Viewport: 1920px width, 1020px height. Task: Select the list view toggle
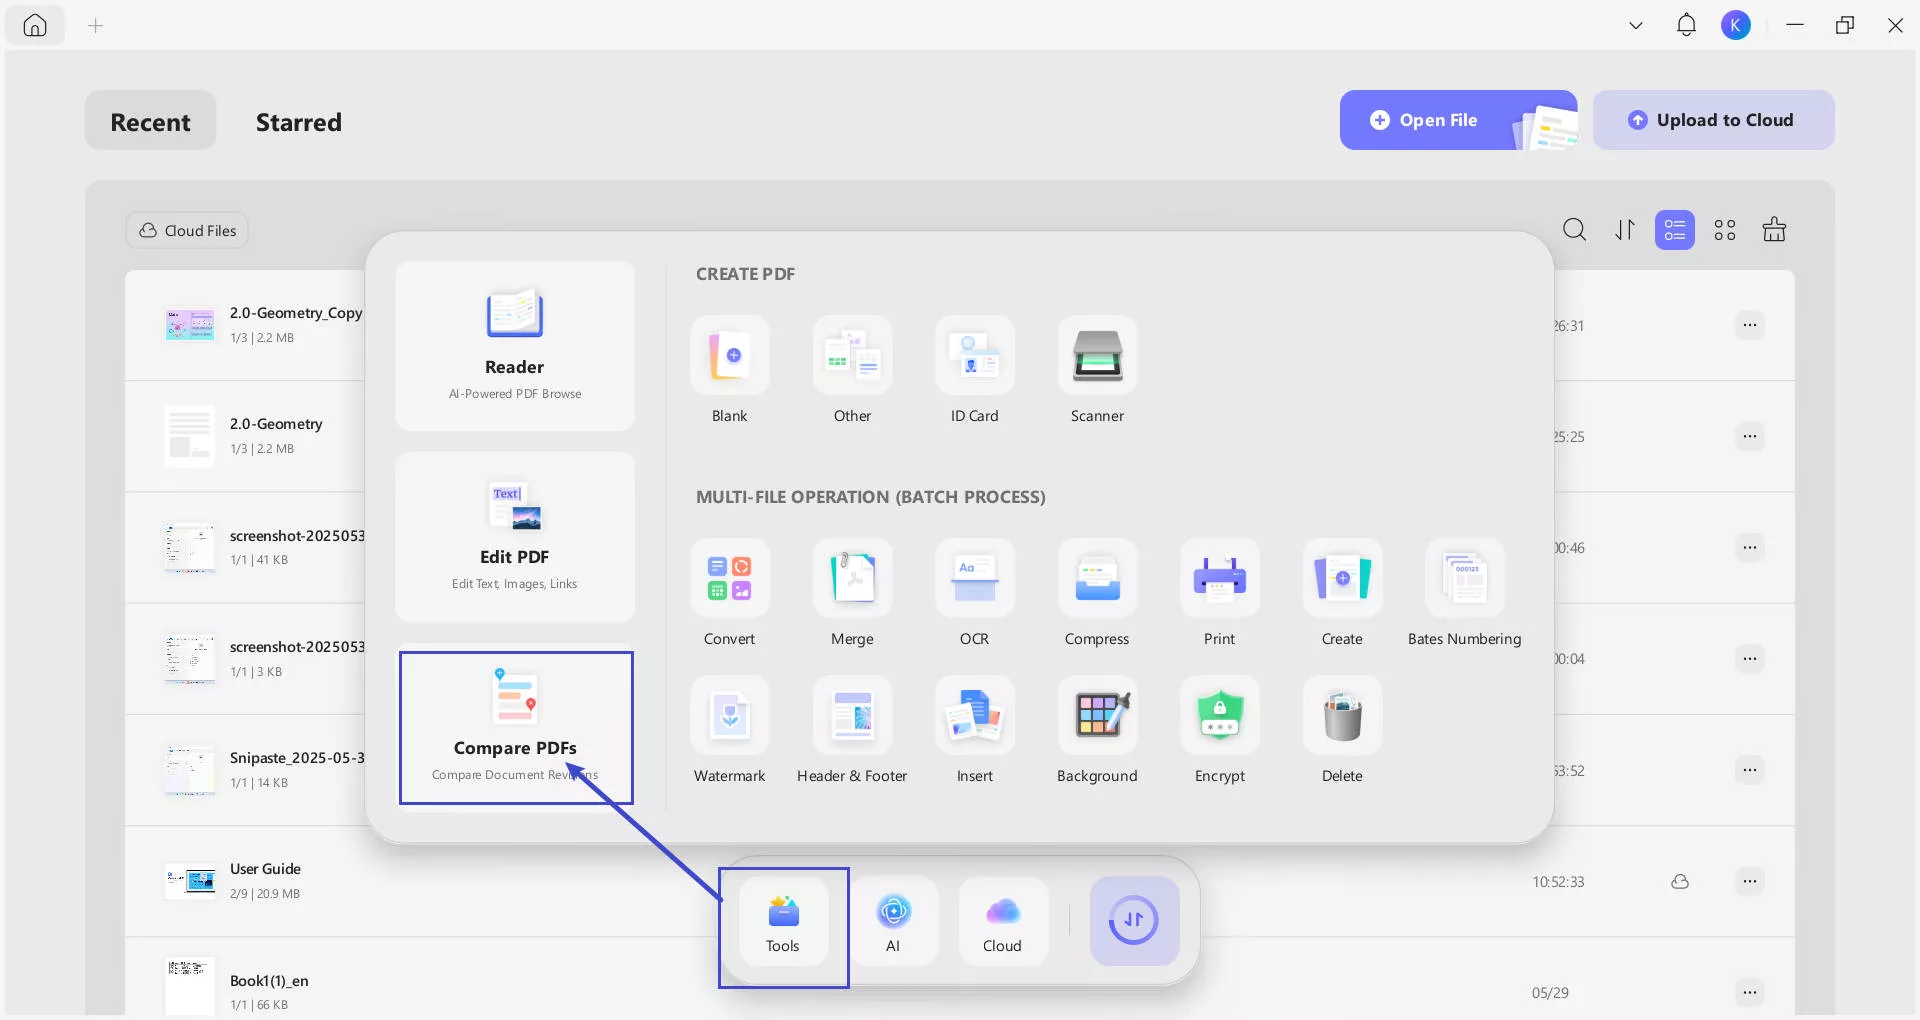1674,230
